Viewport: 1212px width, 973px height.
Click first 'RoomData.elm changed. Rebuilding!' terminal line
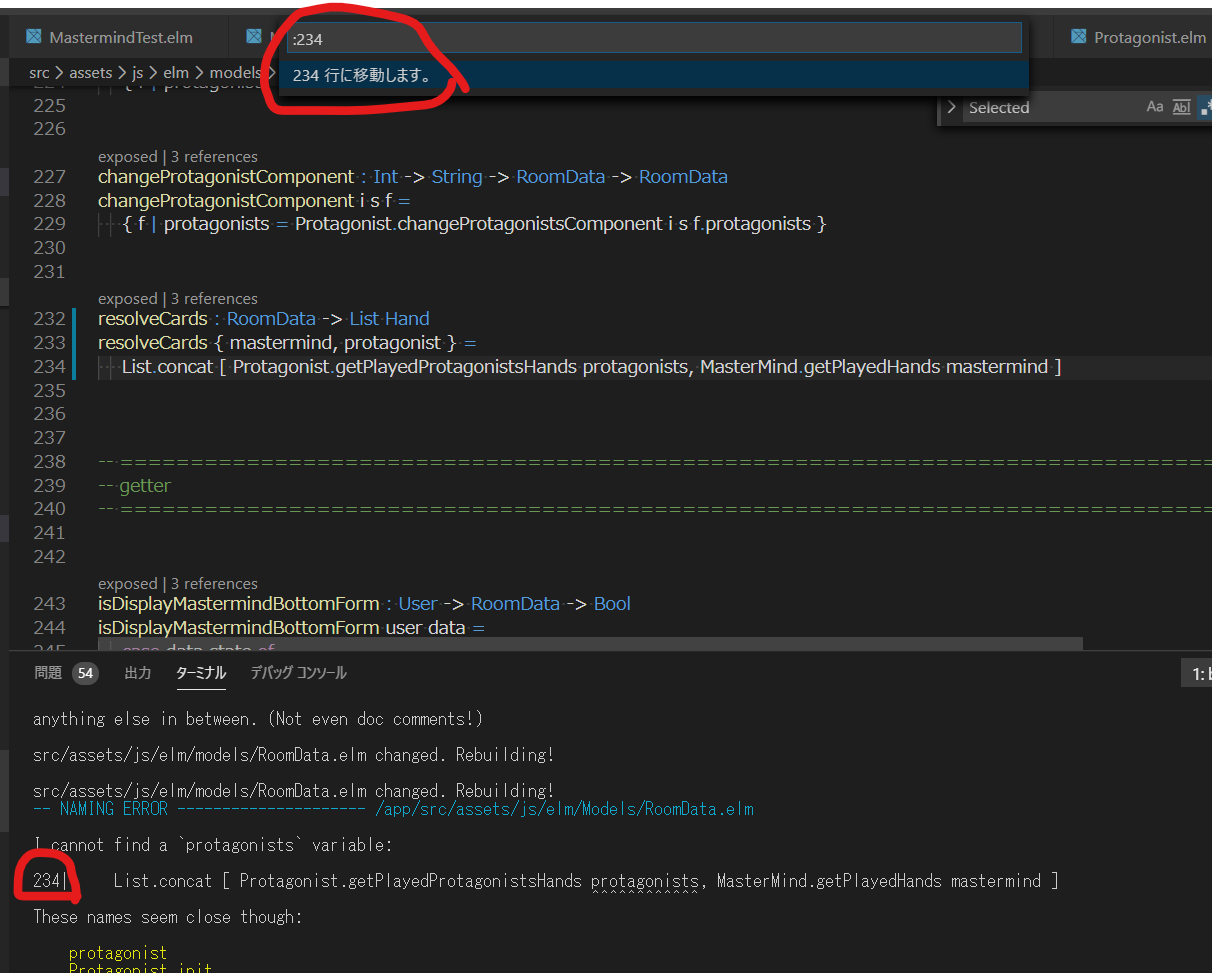(x=293, y=755)
